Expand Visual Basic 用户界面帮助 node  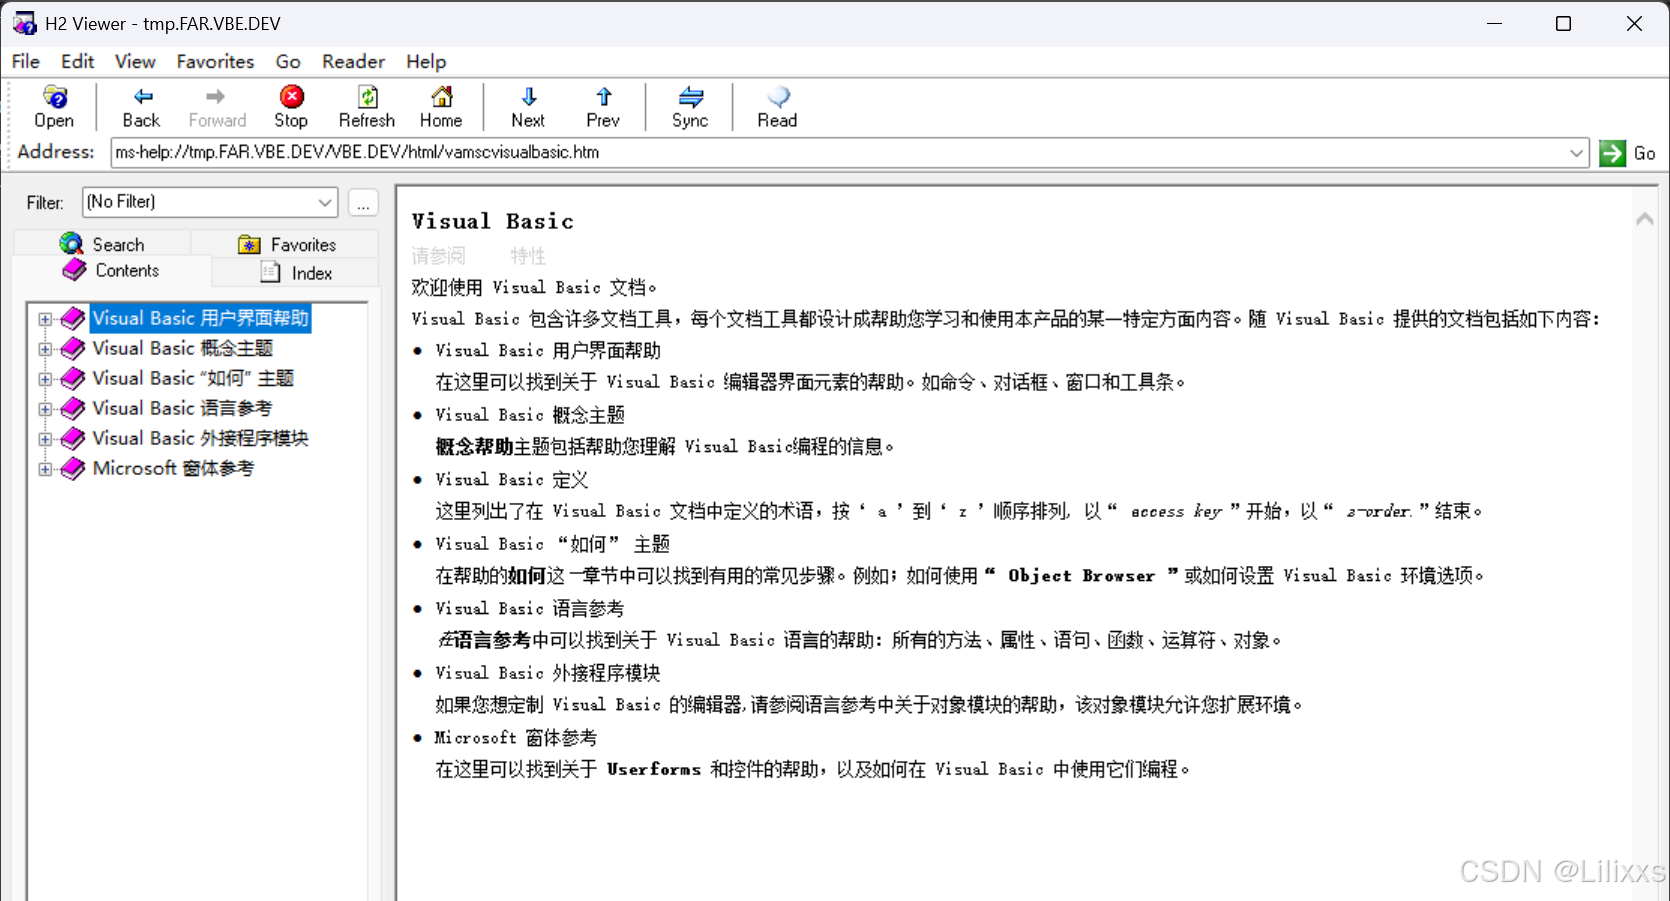(x=45, y=319)
